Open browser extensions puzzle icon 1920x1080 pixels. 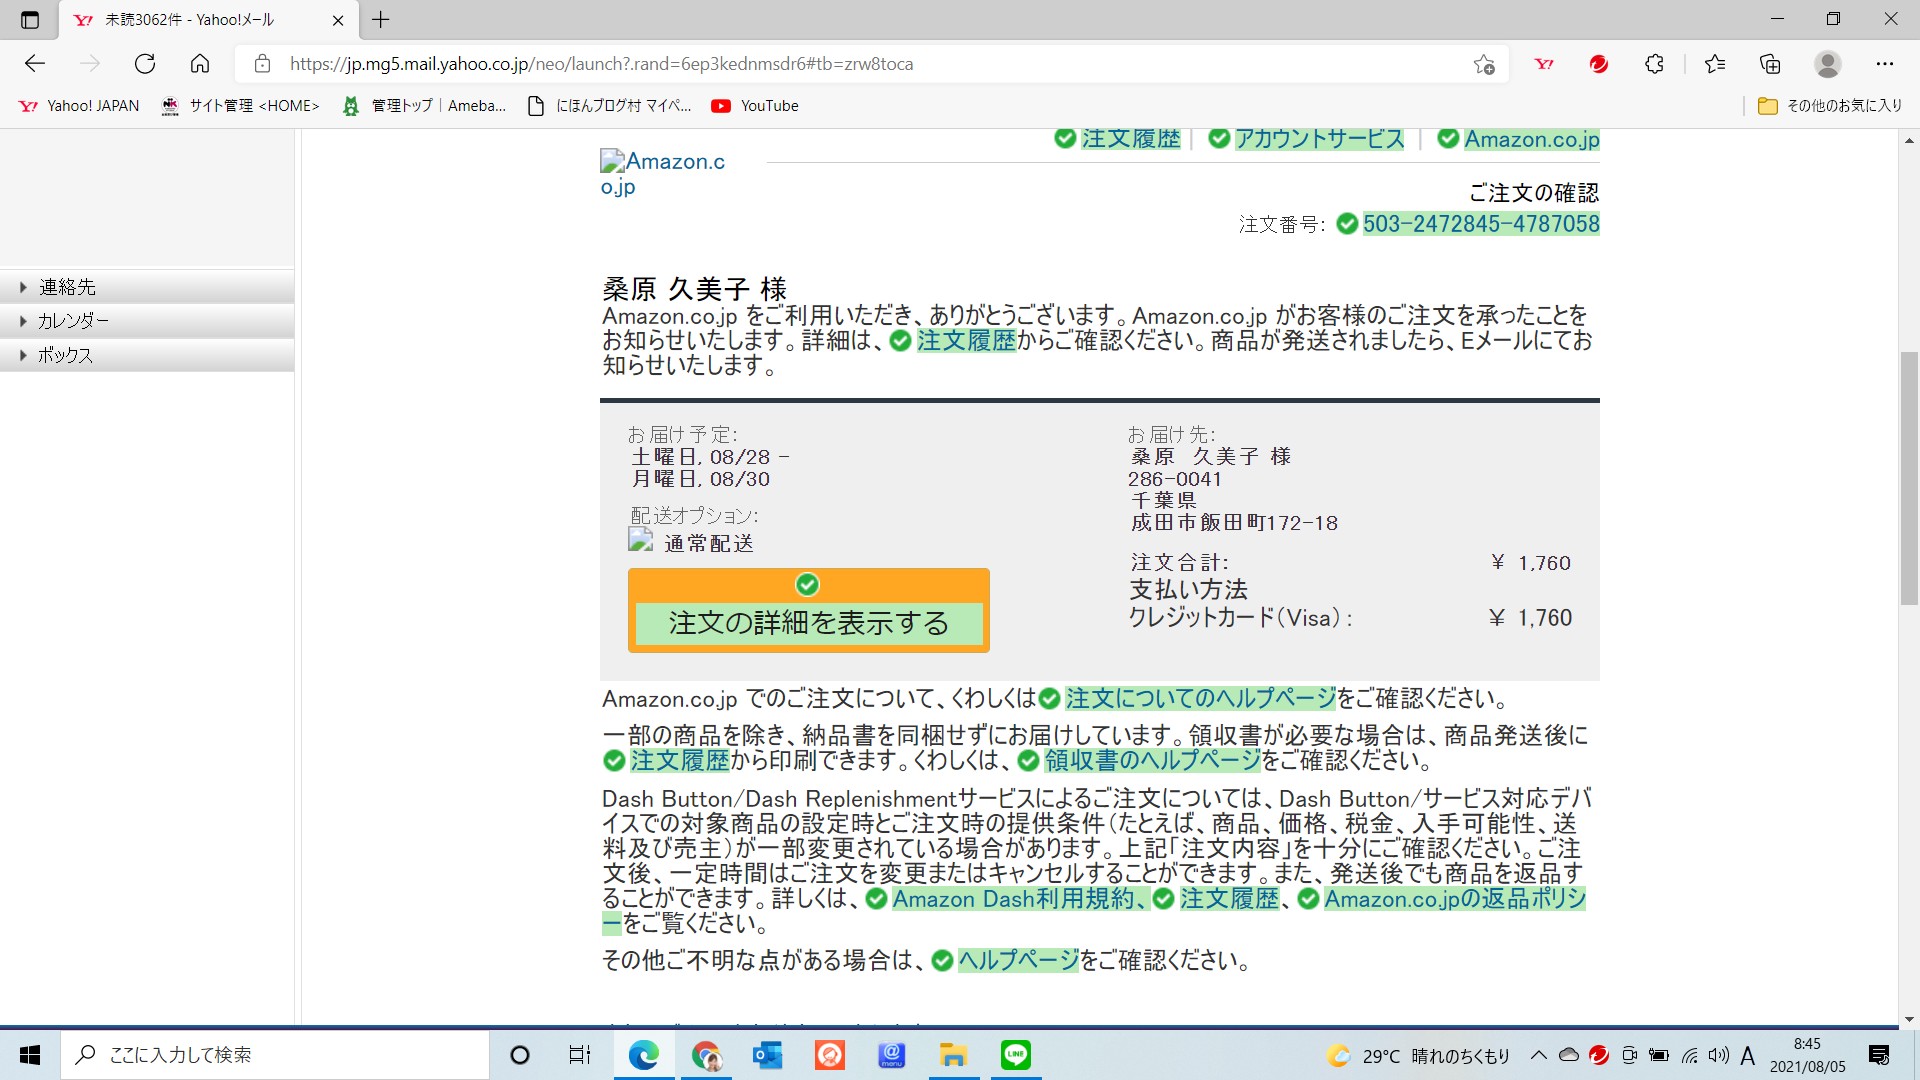[x=1654, y=64]
